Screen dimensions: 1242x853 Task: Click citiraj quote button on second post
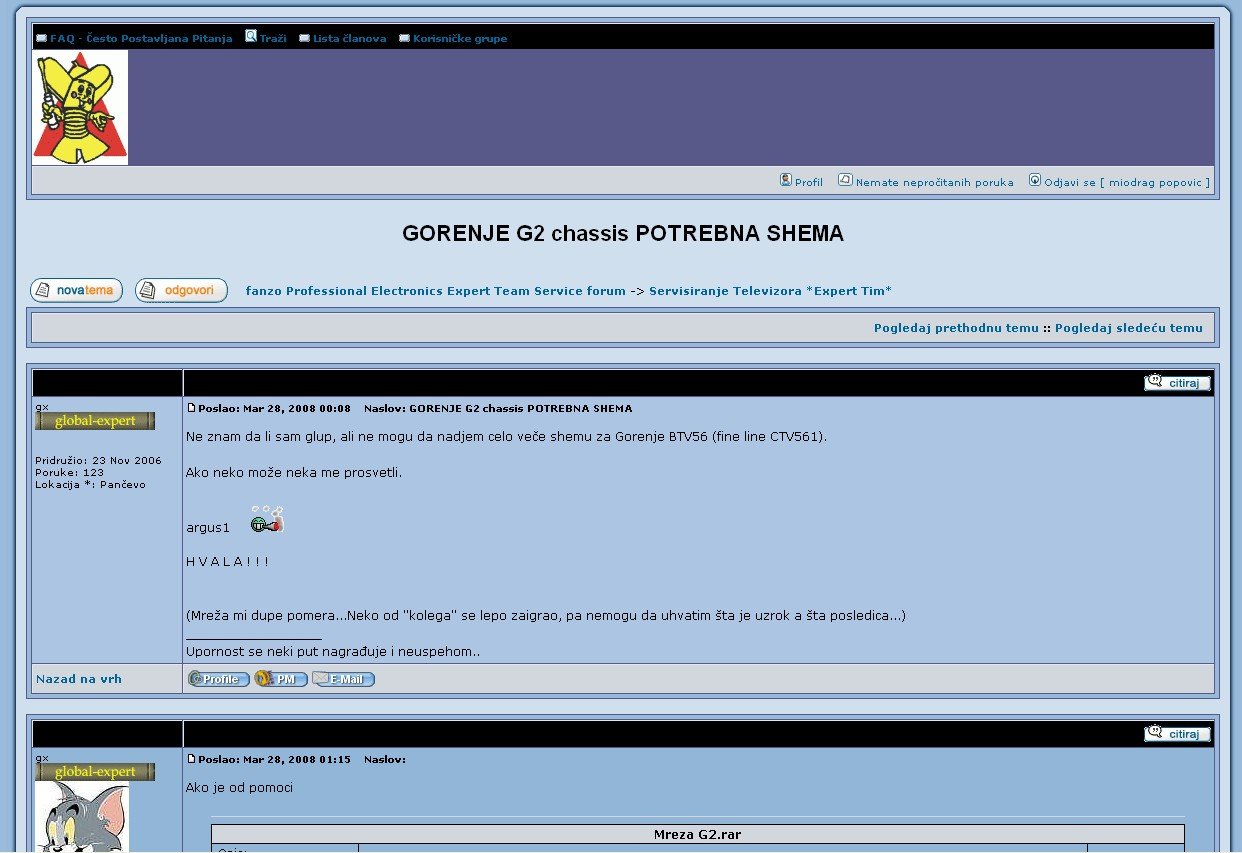click(1177, 734)
